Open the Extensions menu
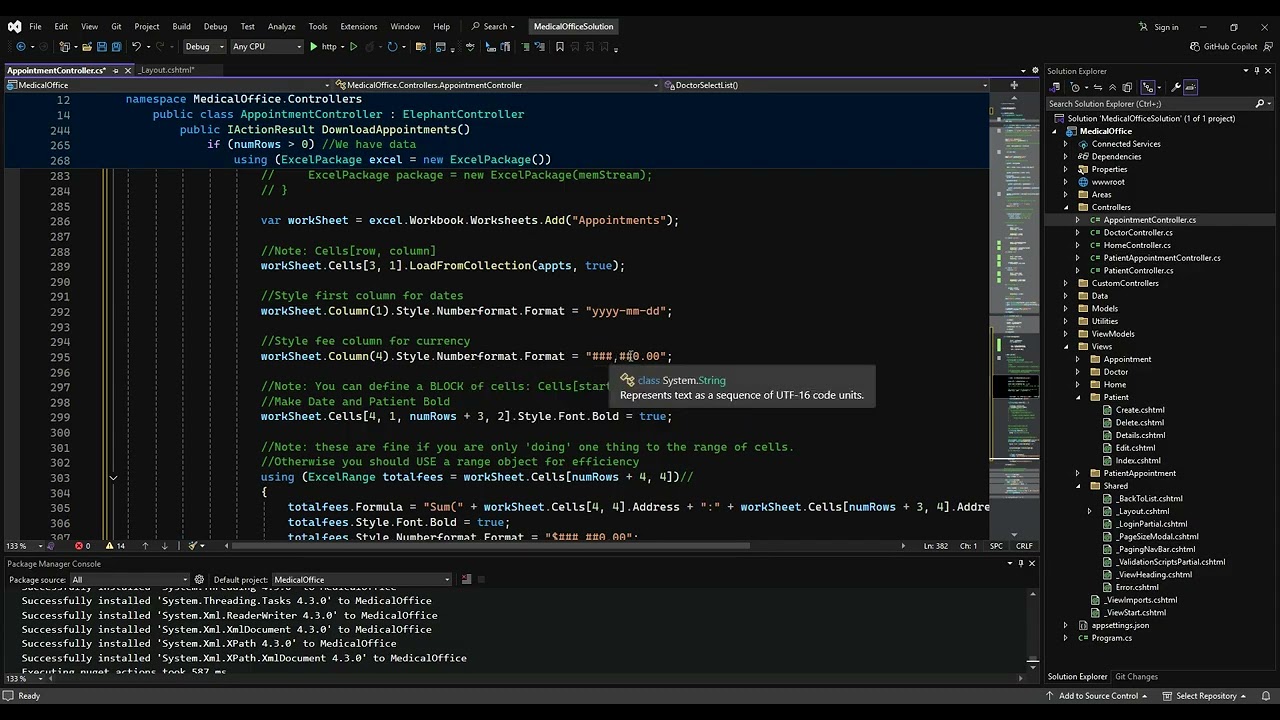The height and width of the screenshot is (720, 1280). click(358, 27)
